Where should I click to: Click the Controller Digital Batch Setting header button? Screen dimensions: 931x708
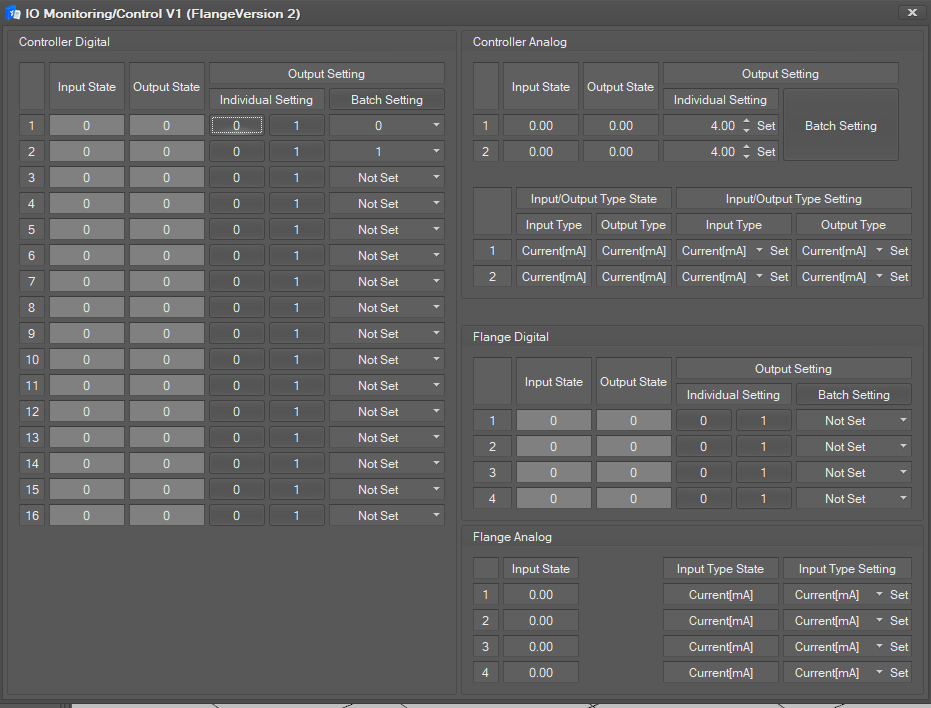point(387,100)
